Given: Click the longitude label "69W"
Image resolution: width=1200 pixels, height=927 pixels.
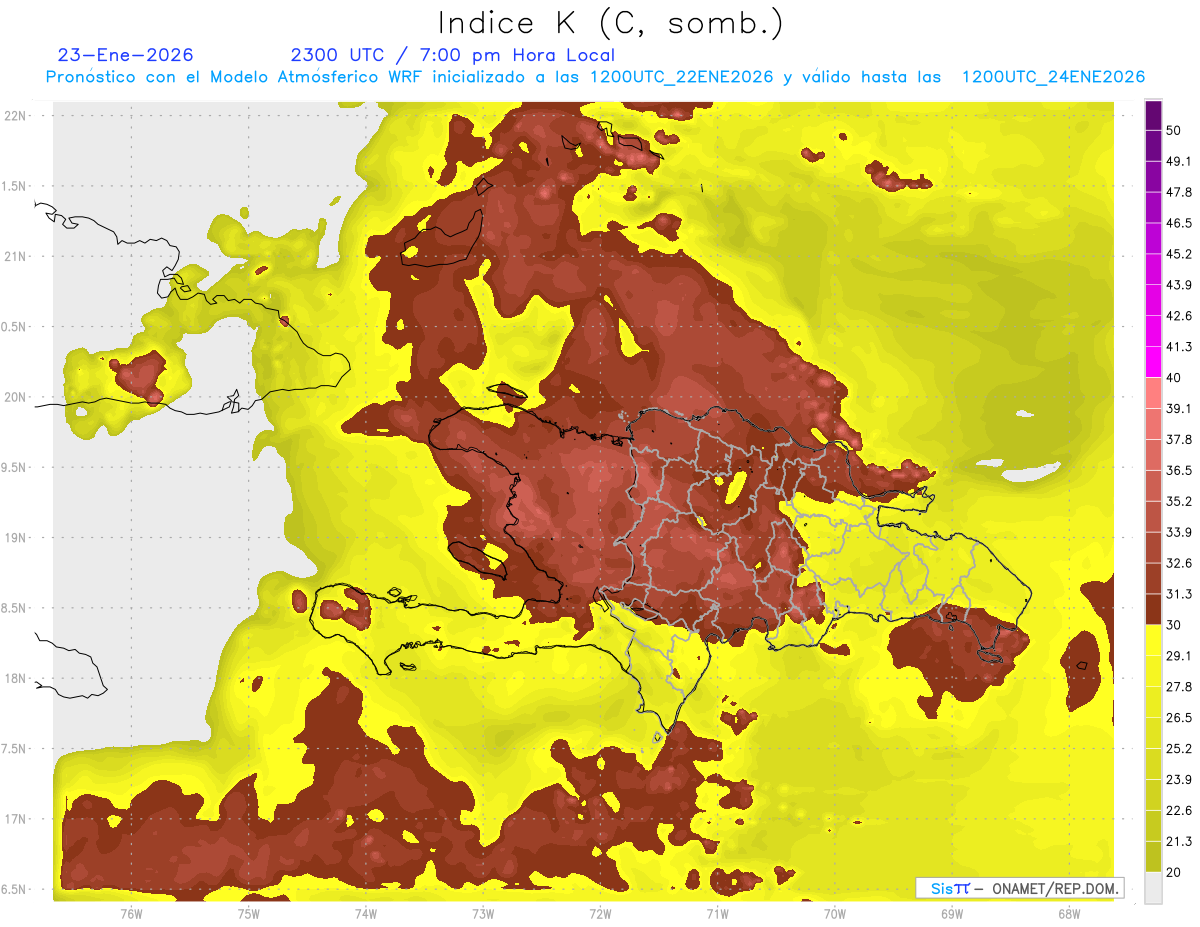Looking at the screenshot, I should [952, 914].
